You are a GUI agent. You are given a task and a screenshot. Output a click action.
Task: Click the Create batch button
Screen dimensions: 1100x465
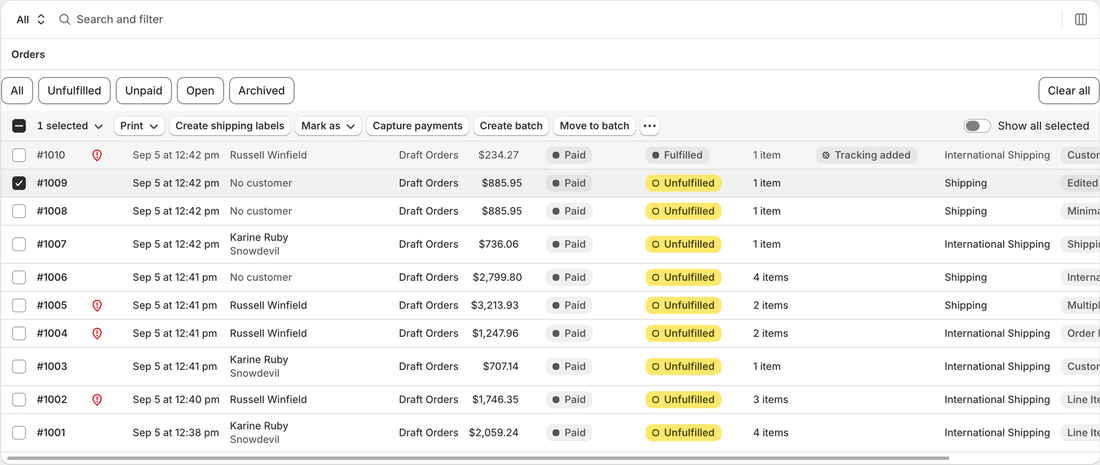pos(511,126)
